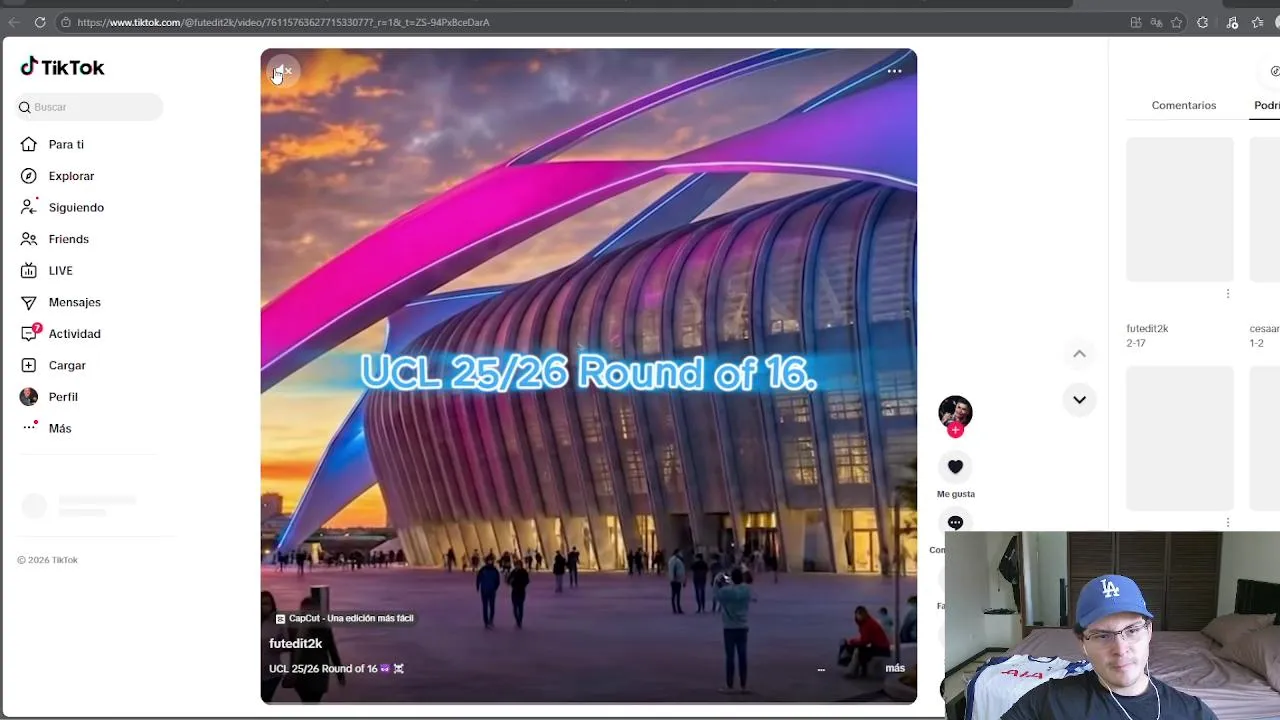Open the browser translate icon
This screenshot has width=1280, height=720.
click(1156, 22)
